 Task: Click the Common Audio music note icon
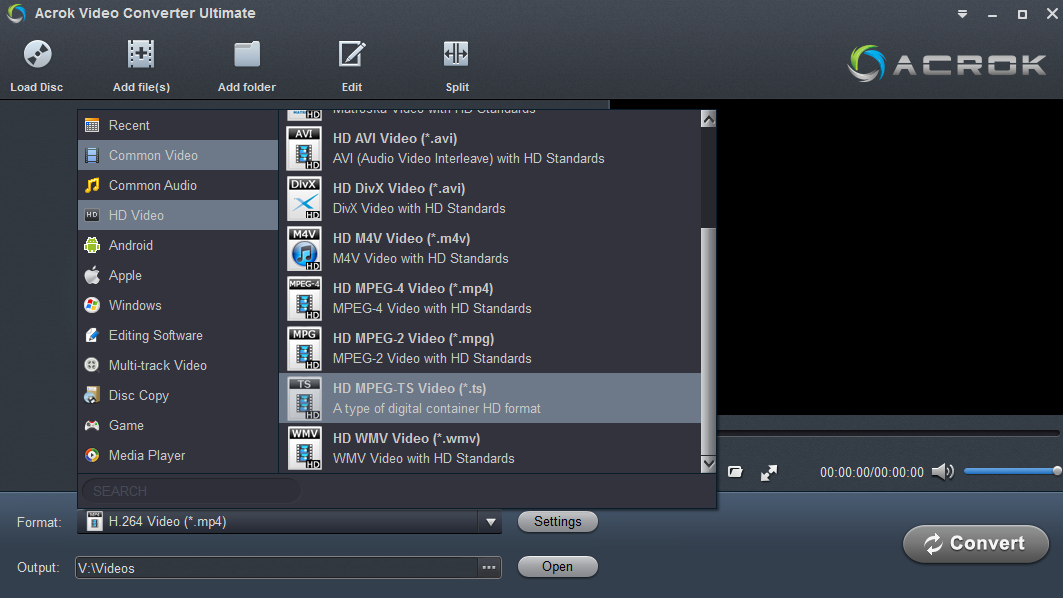click(92, 185)
